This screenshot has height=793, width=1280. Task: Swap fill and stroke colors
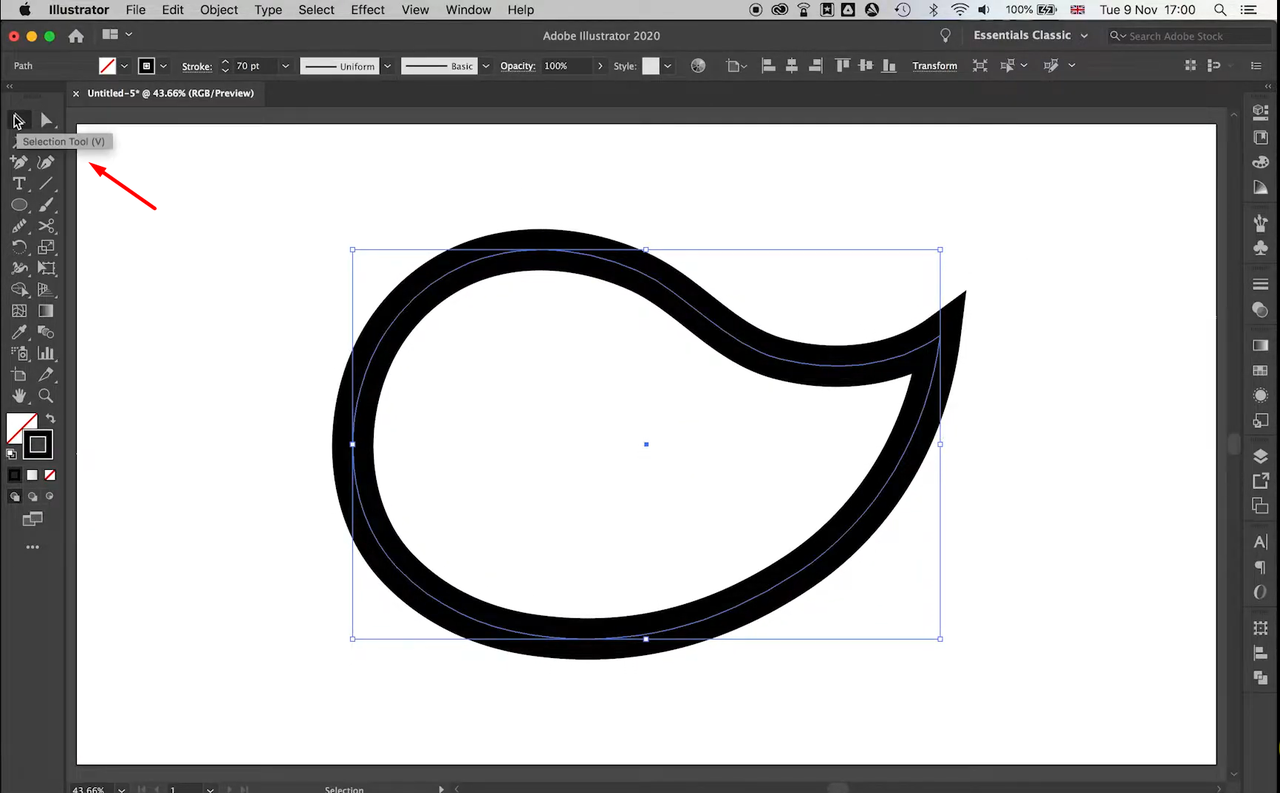pyautogui.click(x=52, y=417)
